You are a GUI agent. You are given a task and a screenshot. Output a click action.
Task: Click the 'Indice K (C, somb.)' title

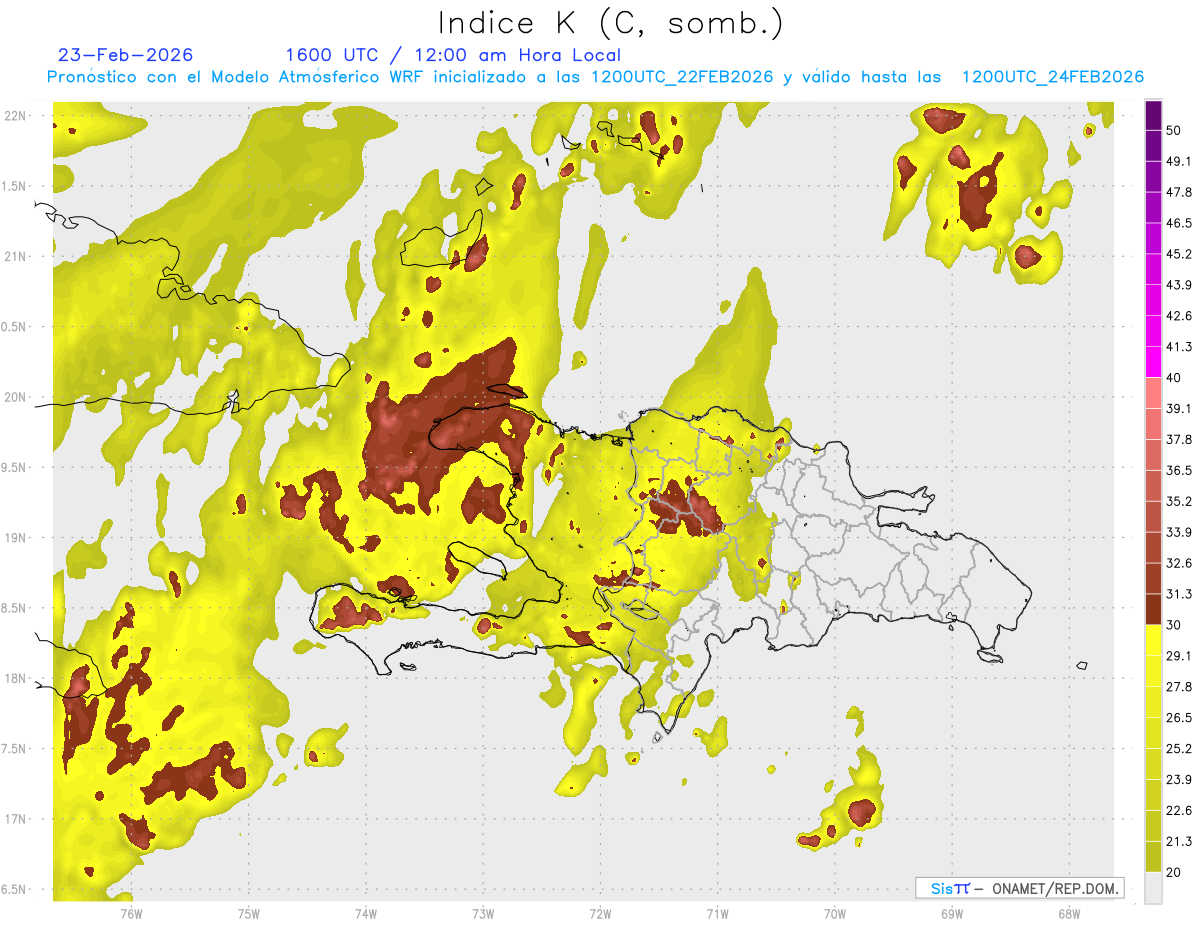(x=610, y=23)
